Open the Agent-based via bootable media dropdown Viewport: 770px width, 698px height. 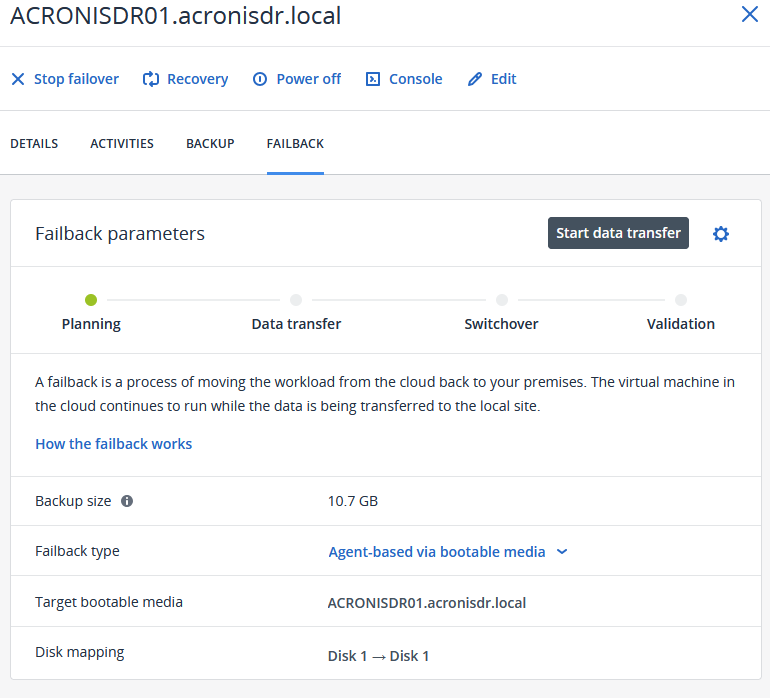tap(448, 552)
